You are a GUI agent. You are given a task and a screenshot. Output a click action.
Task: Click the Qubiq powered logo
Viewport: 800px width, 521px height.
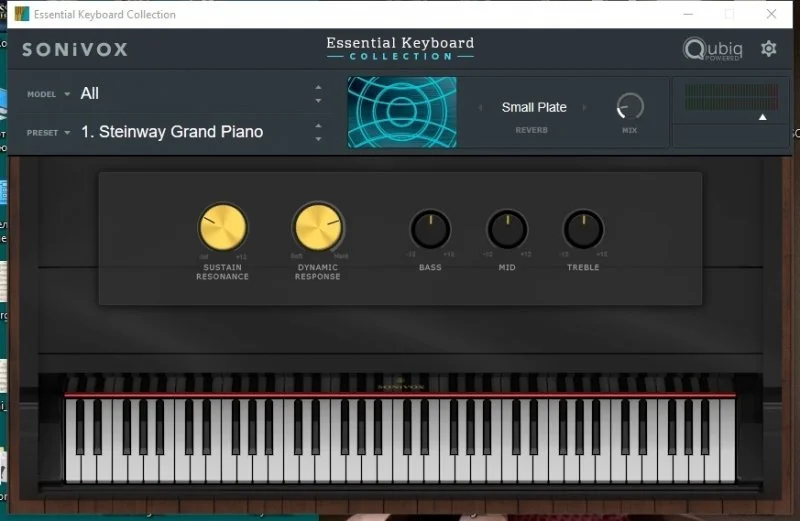click(713, 49)
